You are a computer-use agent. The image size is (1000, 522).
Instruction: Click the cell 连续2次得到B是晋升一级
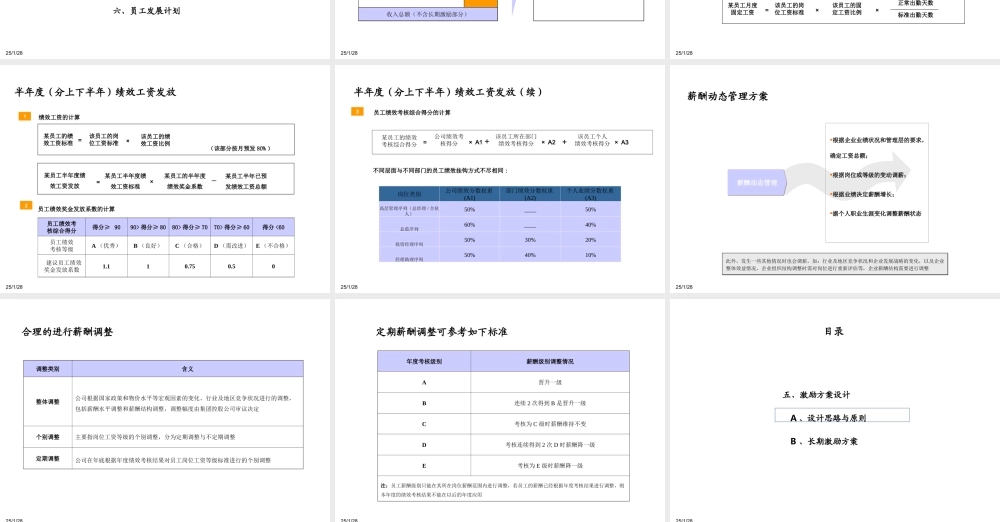click(550, 403)
